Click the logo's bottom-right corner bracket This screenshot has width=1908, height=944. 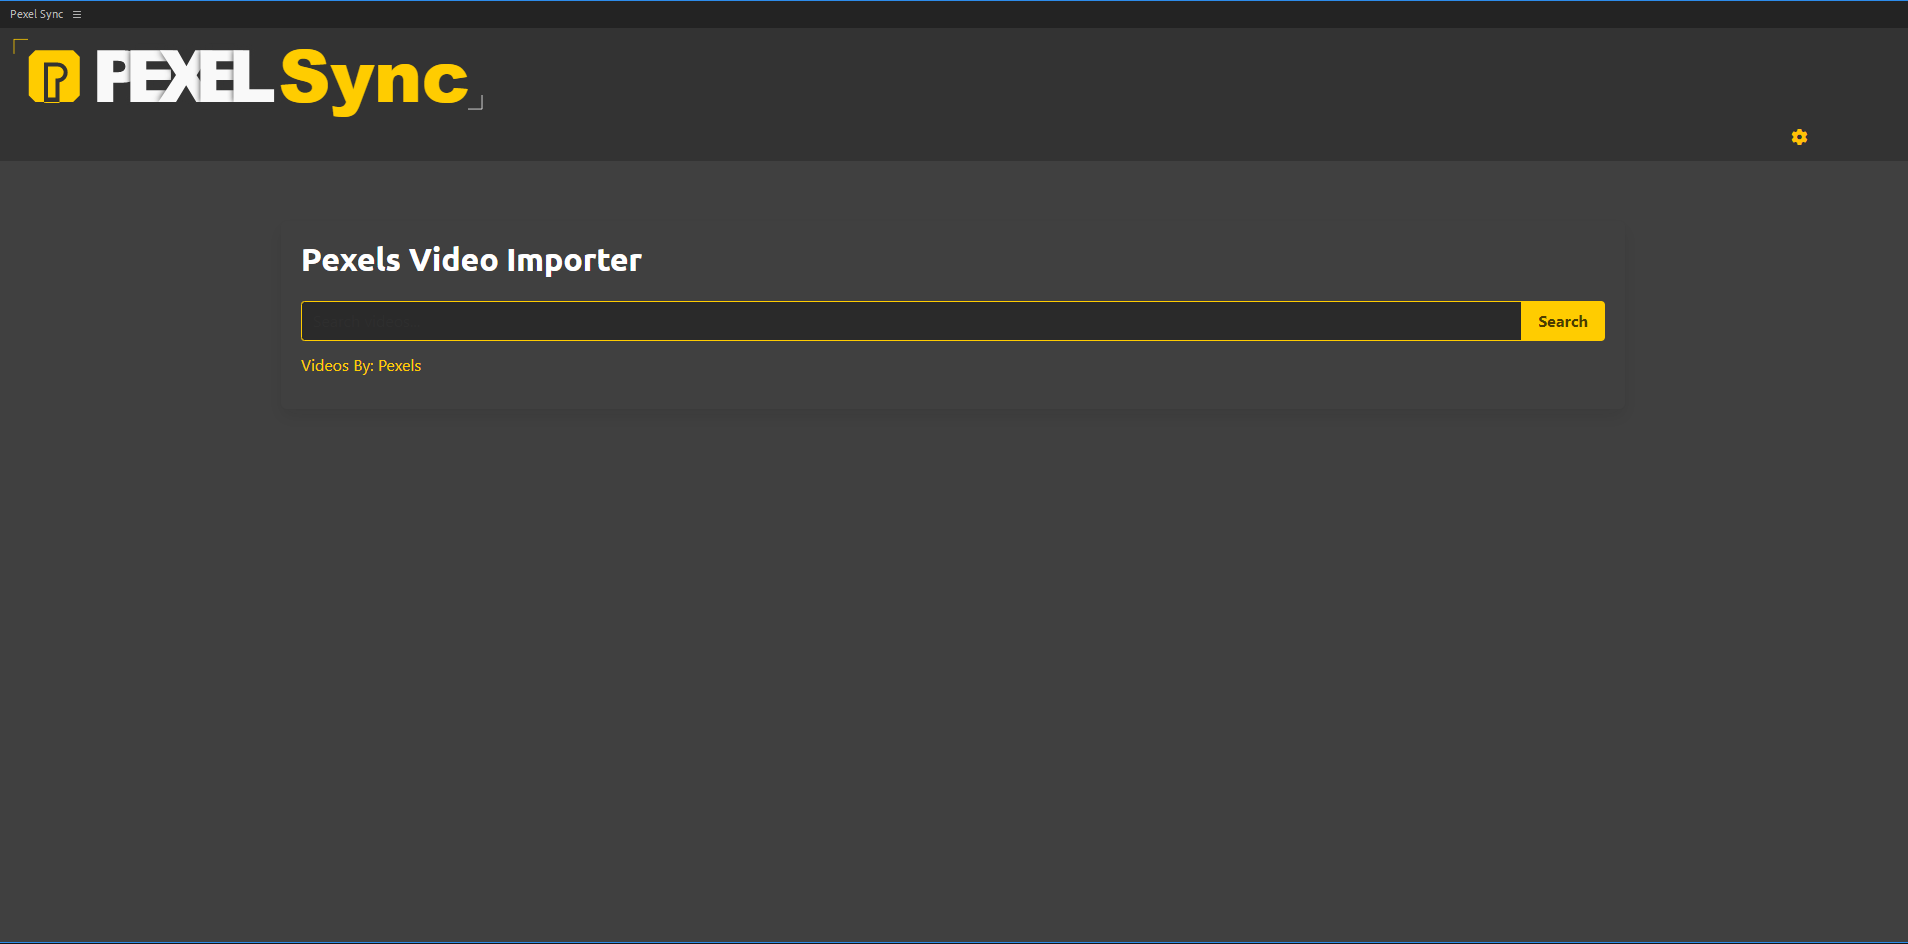click(477, 103)
